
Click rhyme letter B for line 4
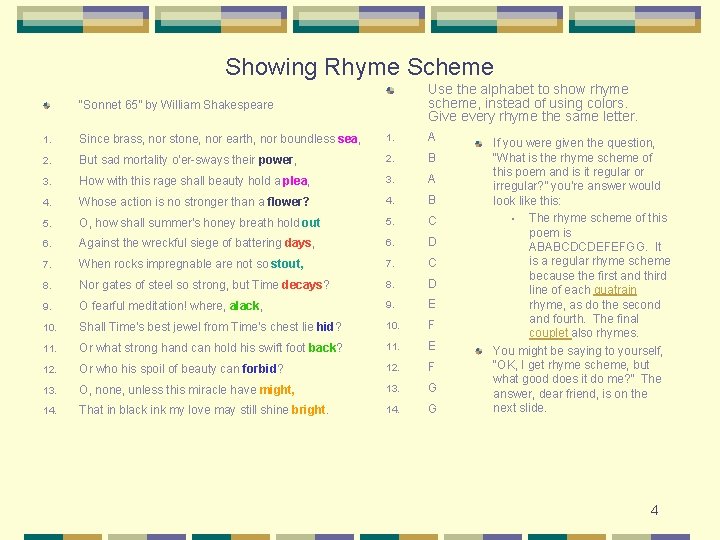[432, 200]
